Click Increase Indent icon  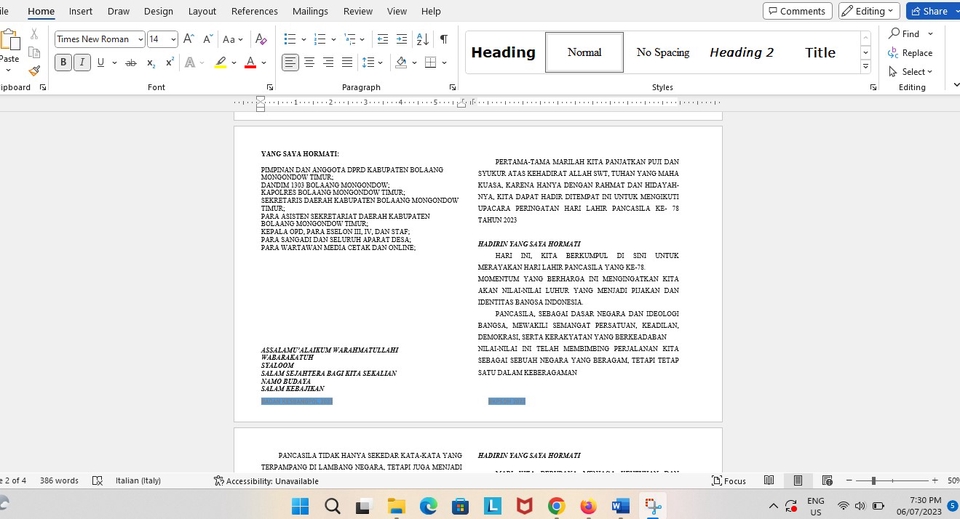[402, 39]
